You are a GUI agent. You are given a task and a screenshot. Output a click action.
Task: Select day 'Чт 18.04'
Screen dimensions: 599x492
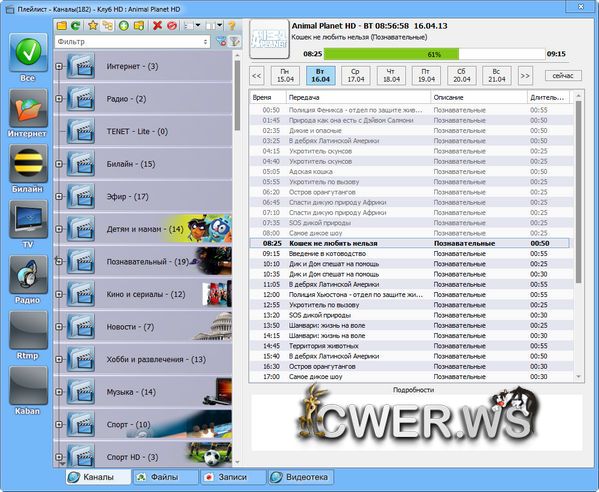391,75
